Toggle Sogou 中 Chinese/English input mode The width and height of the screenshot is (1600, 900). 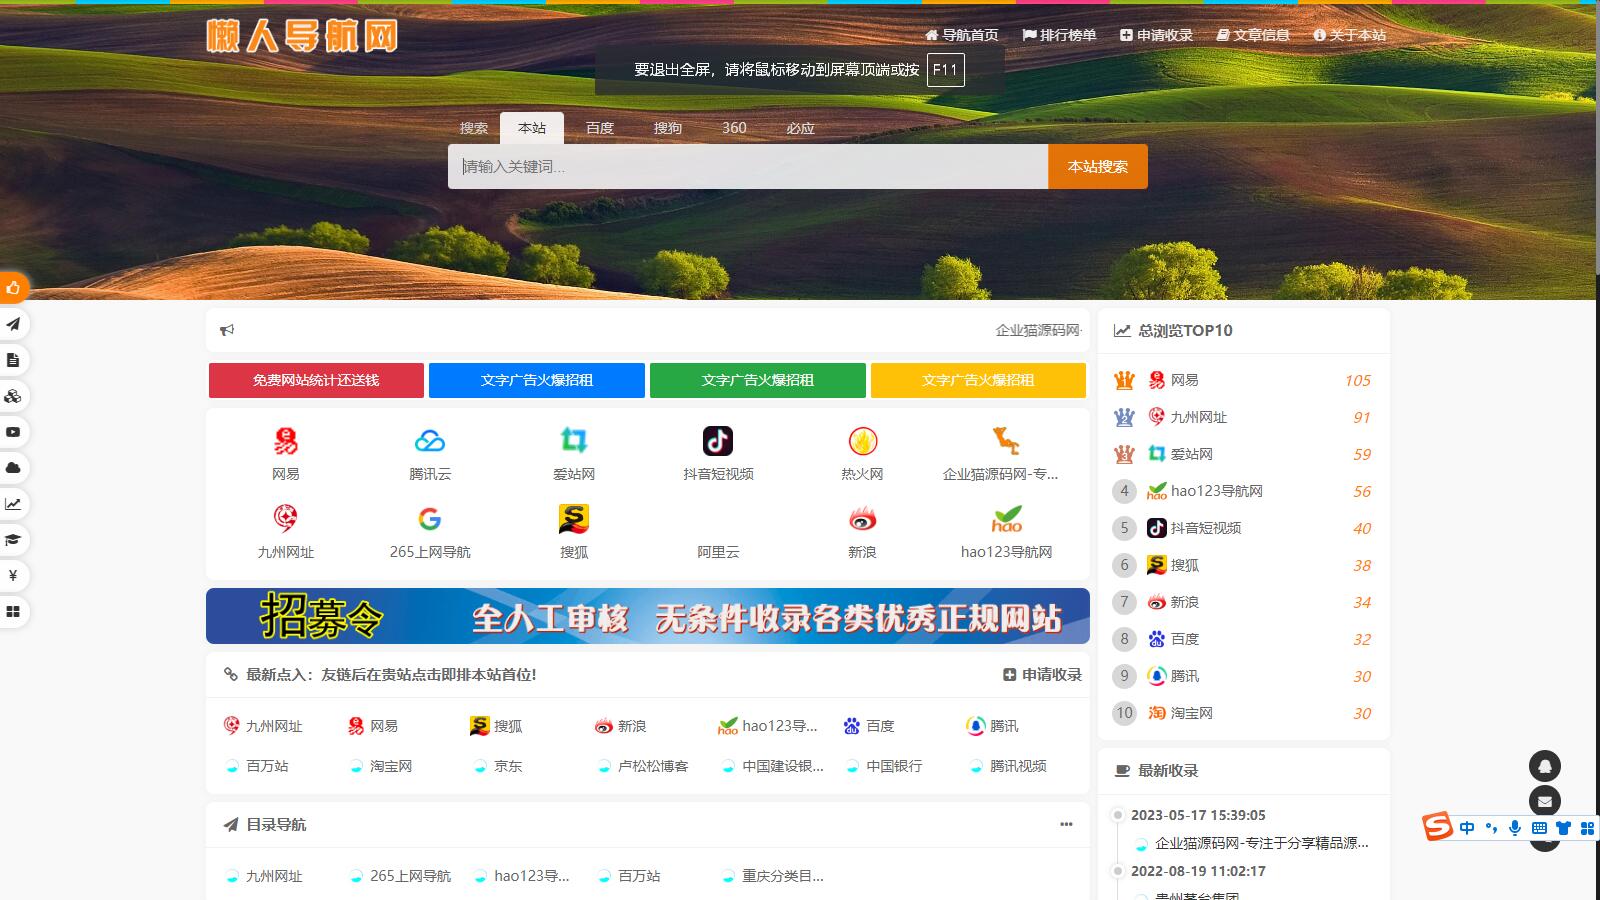coord(1467,828)
